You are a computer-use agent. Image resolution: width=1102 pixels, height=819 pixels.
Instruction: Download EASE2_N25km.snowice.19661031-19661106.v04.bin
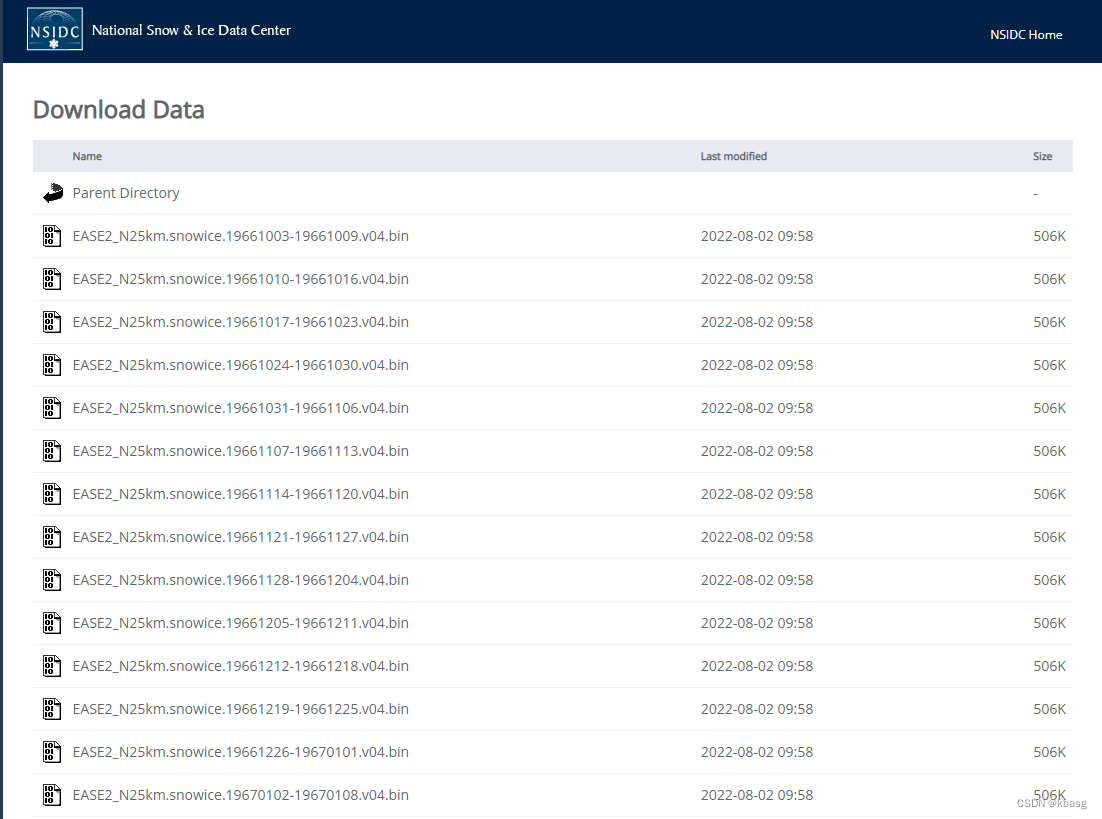[240, 408]
